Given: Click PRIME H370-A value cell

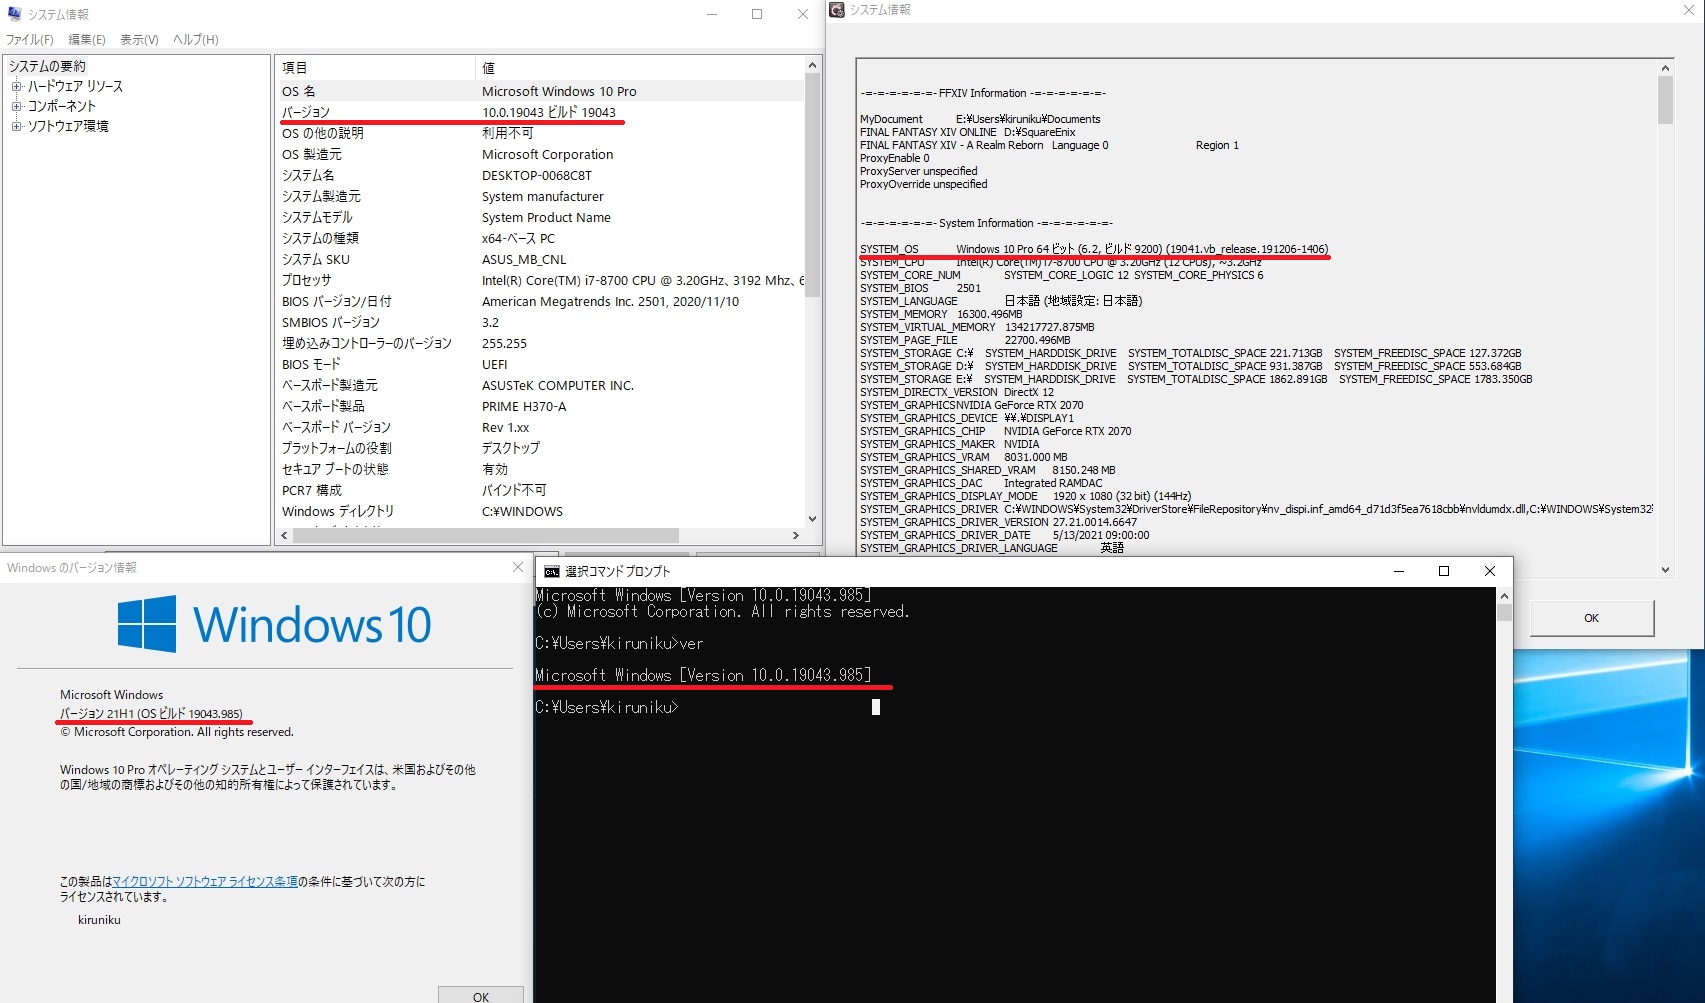Looking at the screenshot, I should point(524,406).
